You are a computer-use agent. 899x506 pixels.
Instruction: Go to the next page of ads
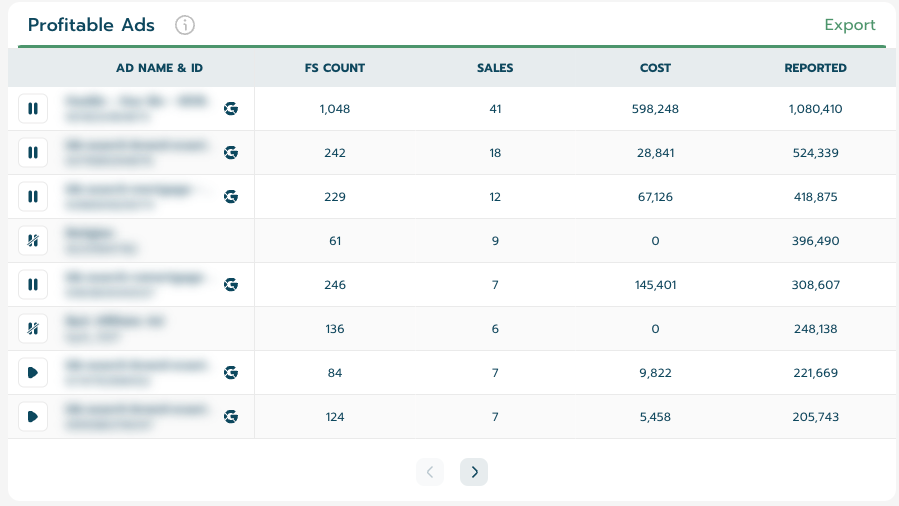[x=474, y=472]
